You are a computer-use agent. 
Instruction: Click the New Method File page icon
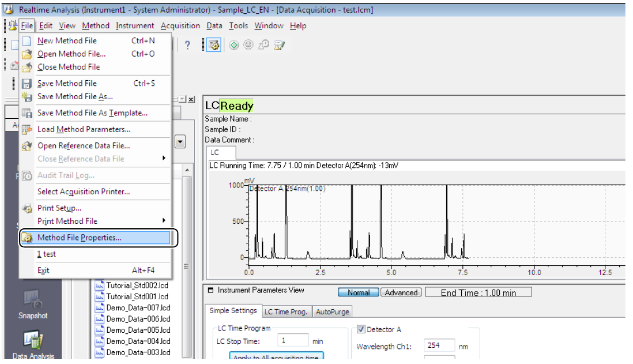coord(27,41)
